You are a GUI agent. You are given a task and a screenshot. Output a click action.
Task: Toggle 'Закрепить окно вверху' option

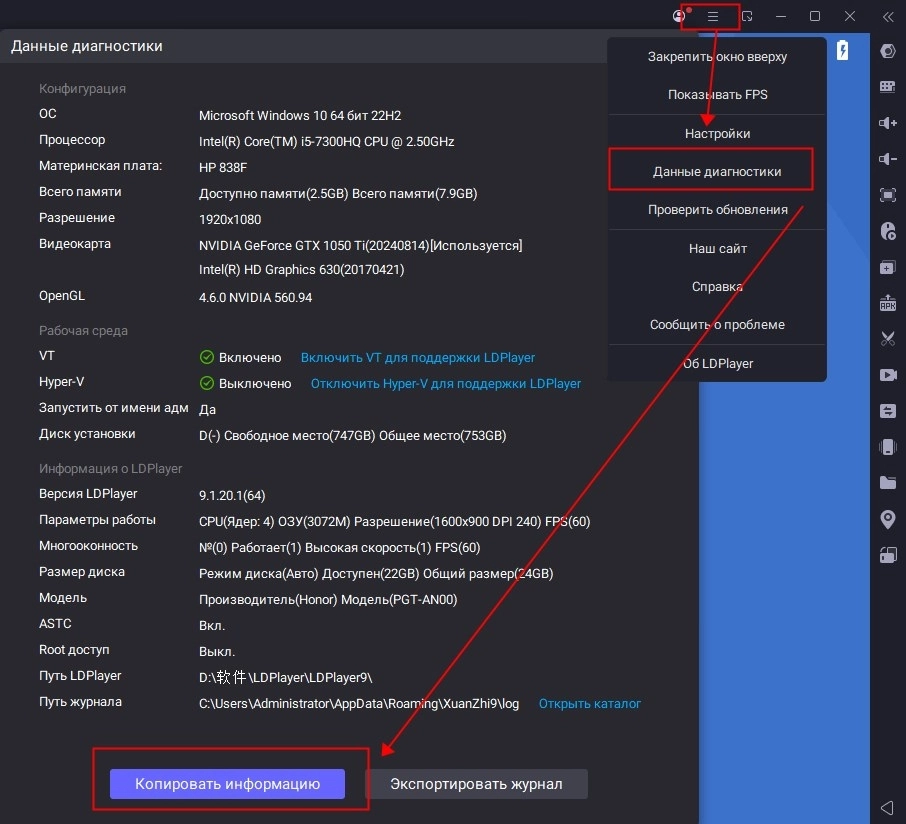pos(717,57)
